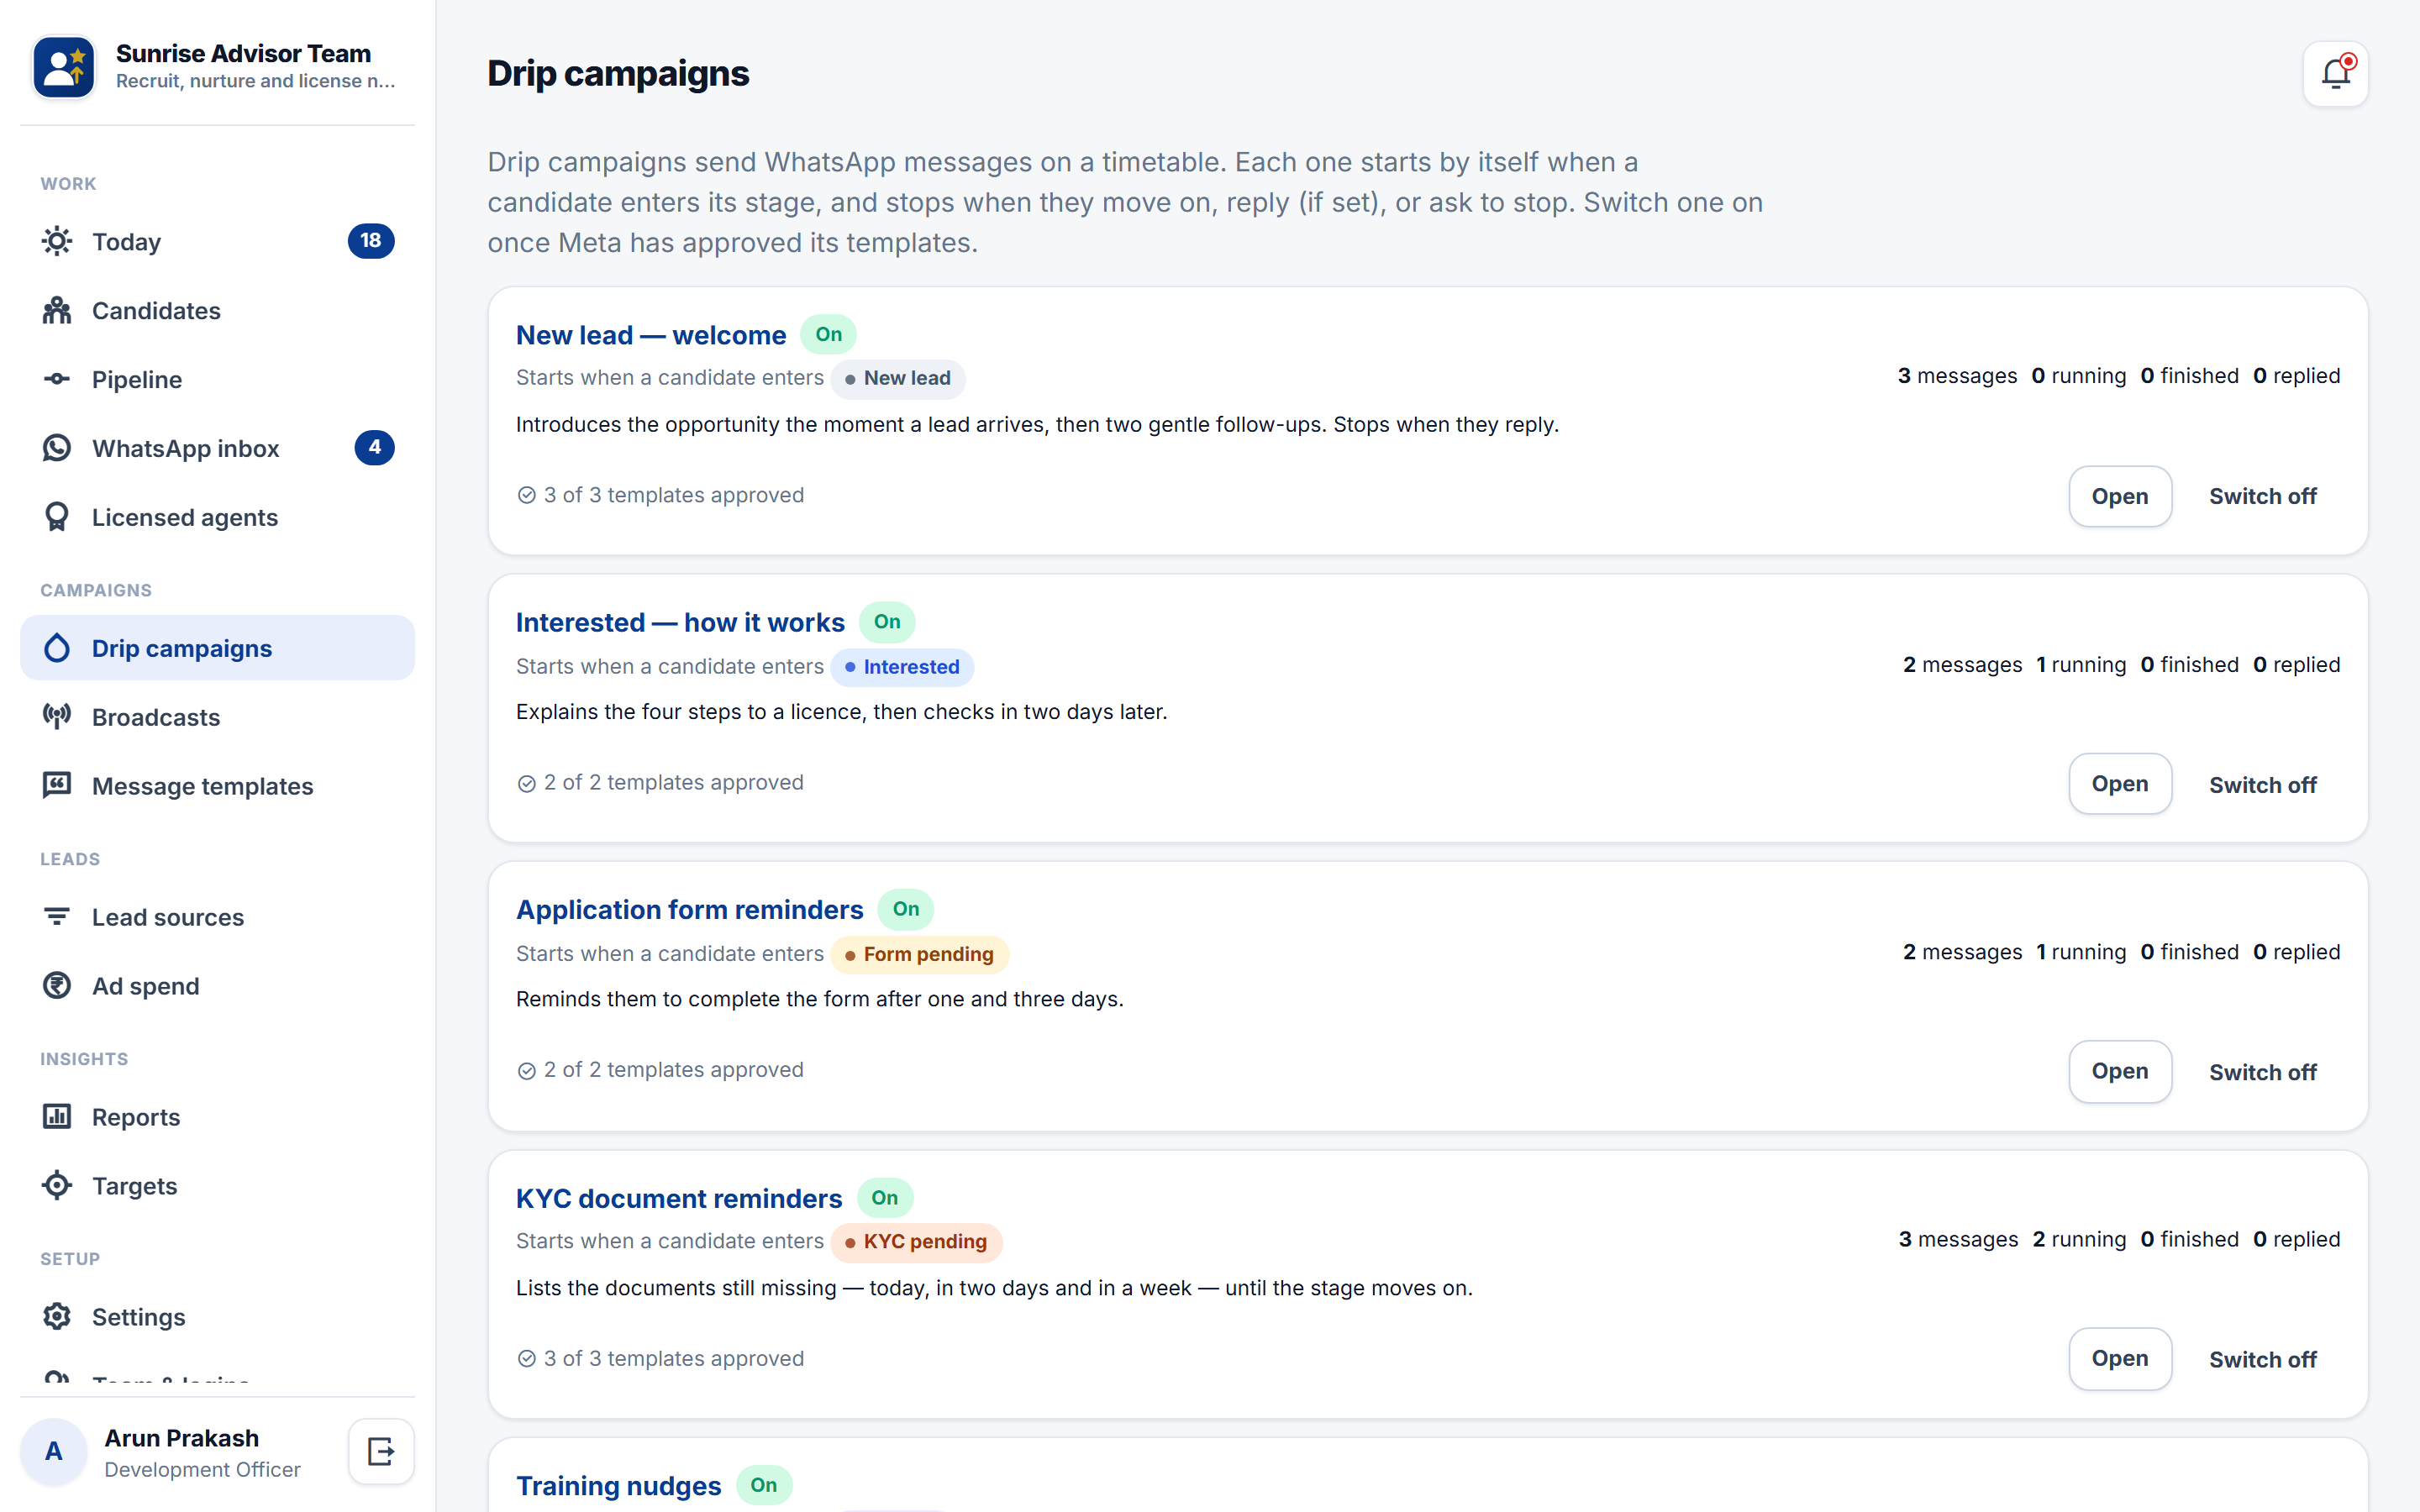This screenshot has height=1512, width=2420.
Task: Open the notifications bell
Action: pyautogui.click(x=2335, y=74)
